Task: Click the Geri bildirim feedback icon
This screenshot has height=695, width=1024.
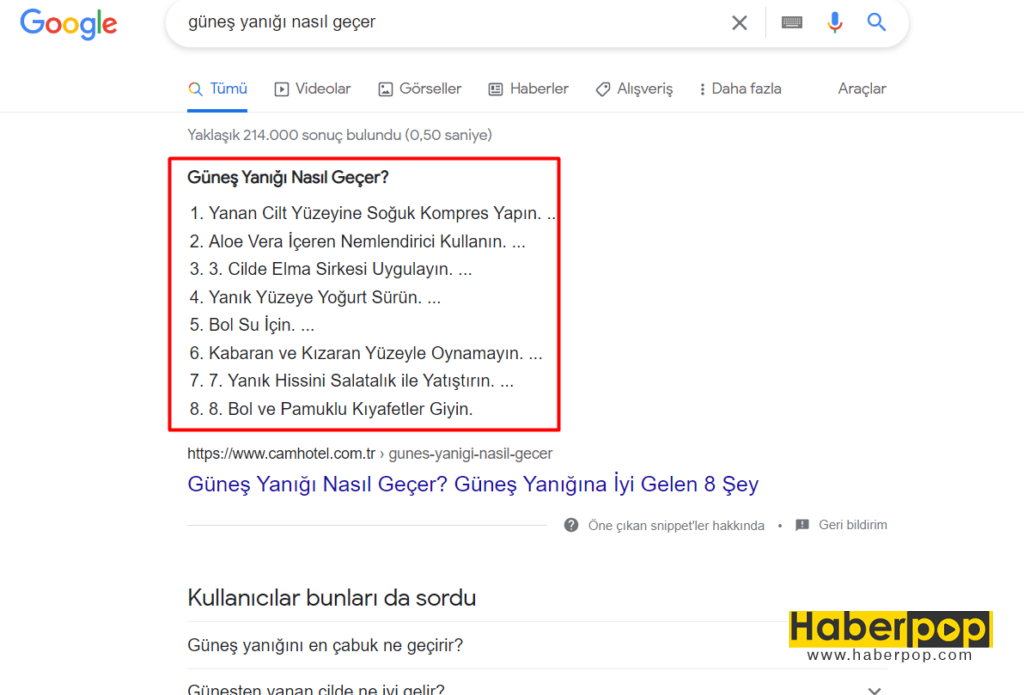Action: point(802,525)
